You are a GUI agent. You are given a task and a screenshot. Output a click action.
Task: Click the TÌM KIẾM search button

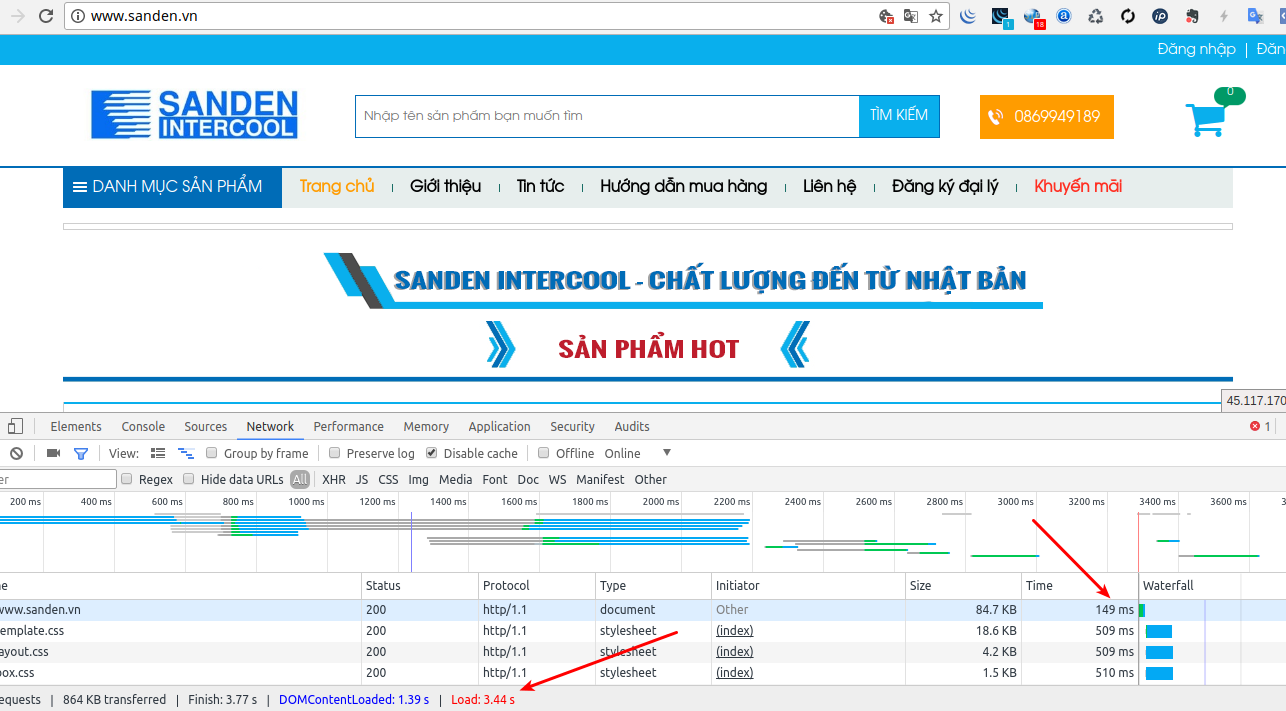[899, 116]
